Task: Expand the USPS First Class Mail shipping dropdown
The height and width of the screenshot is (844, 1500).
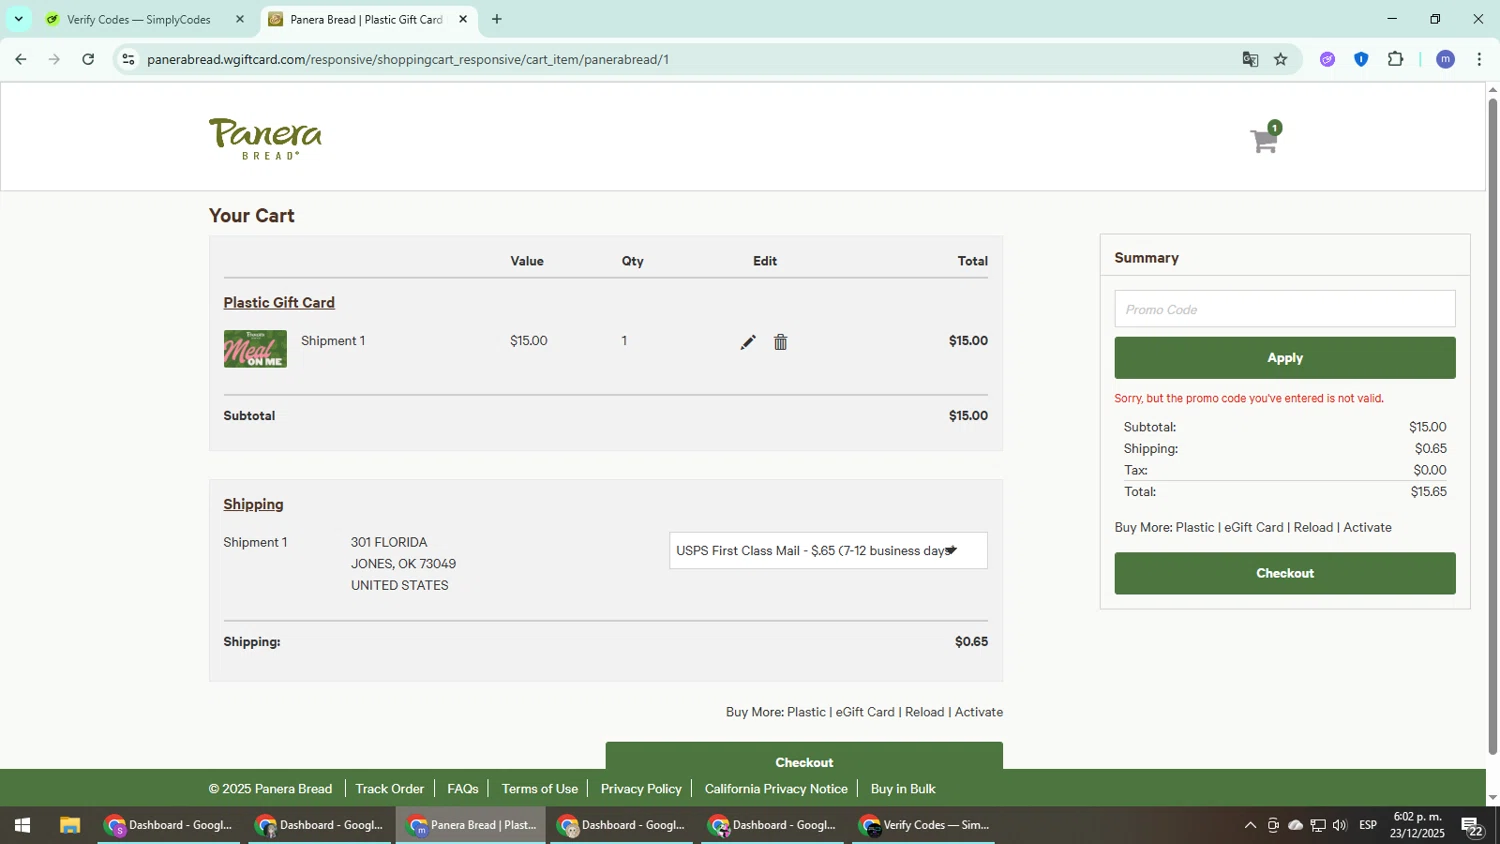Action: 828,551
